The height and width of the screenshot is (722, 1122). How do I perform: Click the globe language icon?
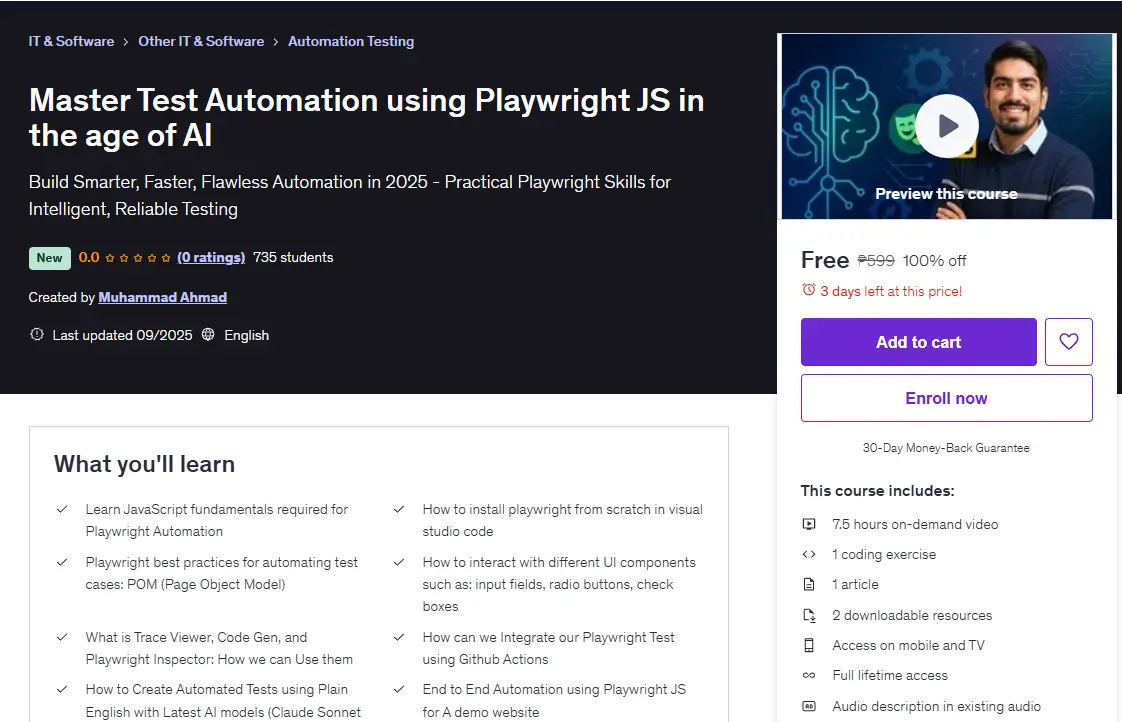(208, 334)
